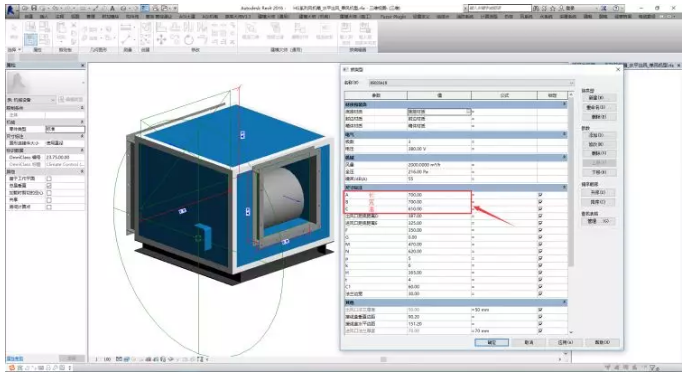The height and width of the screenshot is (374, 690).
Task: Toggle the lock checkbox for parameter A row
Action: pyautogui.click(x=540, y=194)
